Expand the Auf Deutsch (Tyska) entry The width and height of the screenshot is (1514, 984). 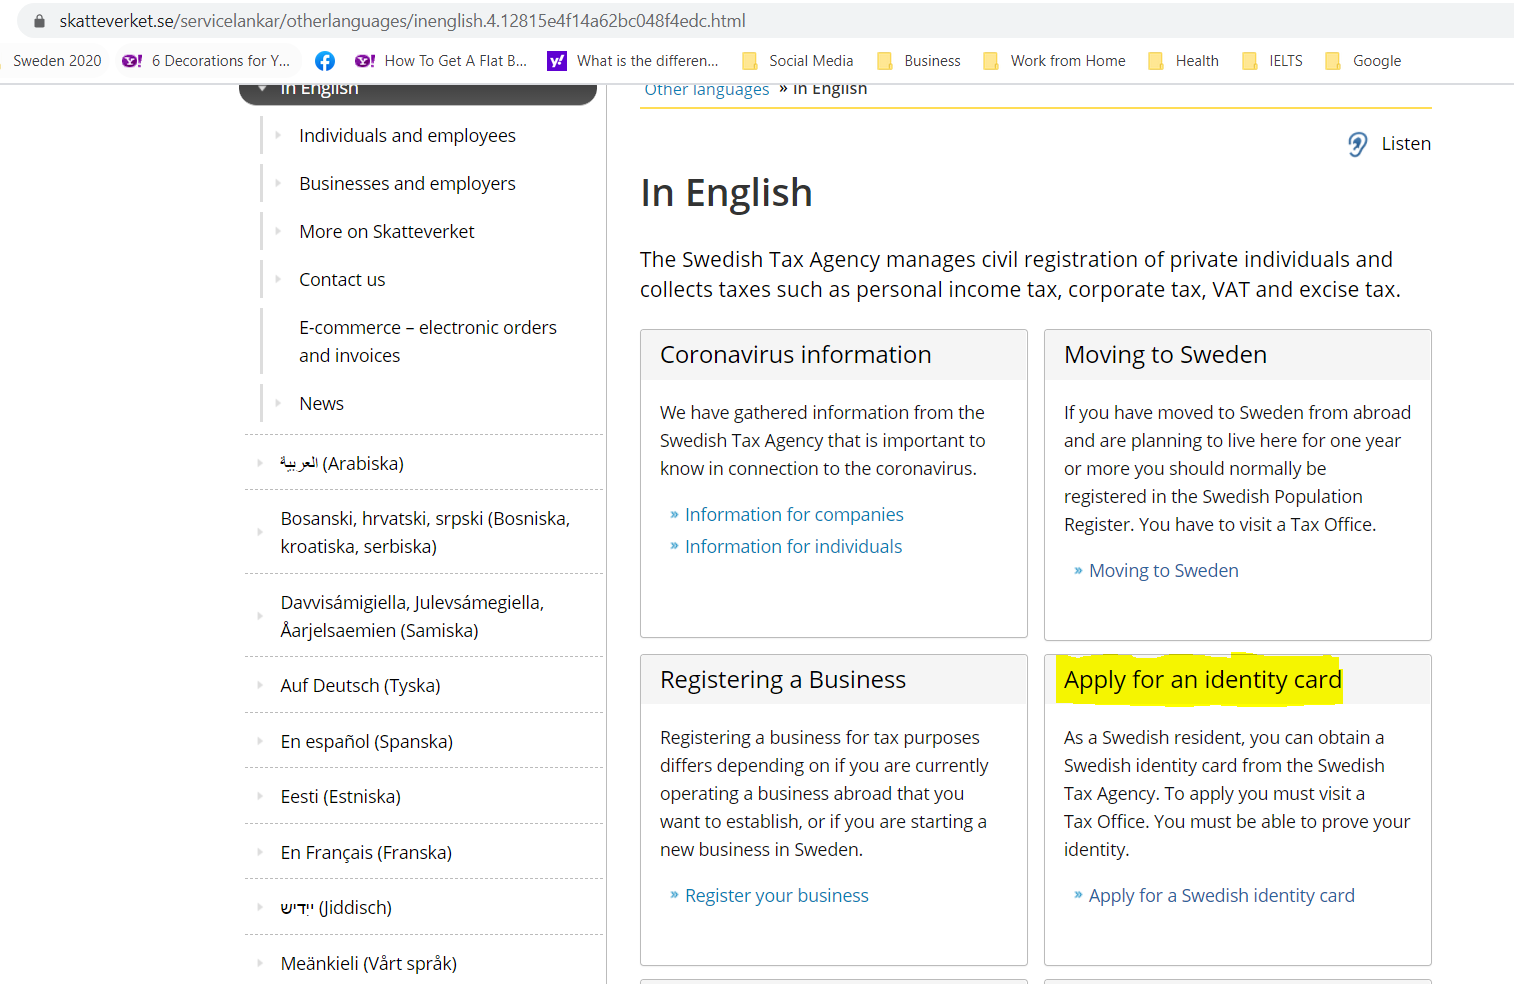tap(360, 685)
